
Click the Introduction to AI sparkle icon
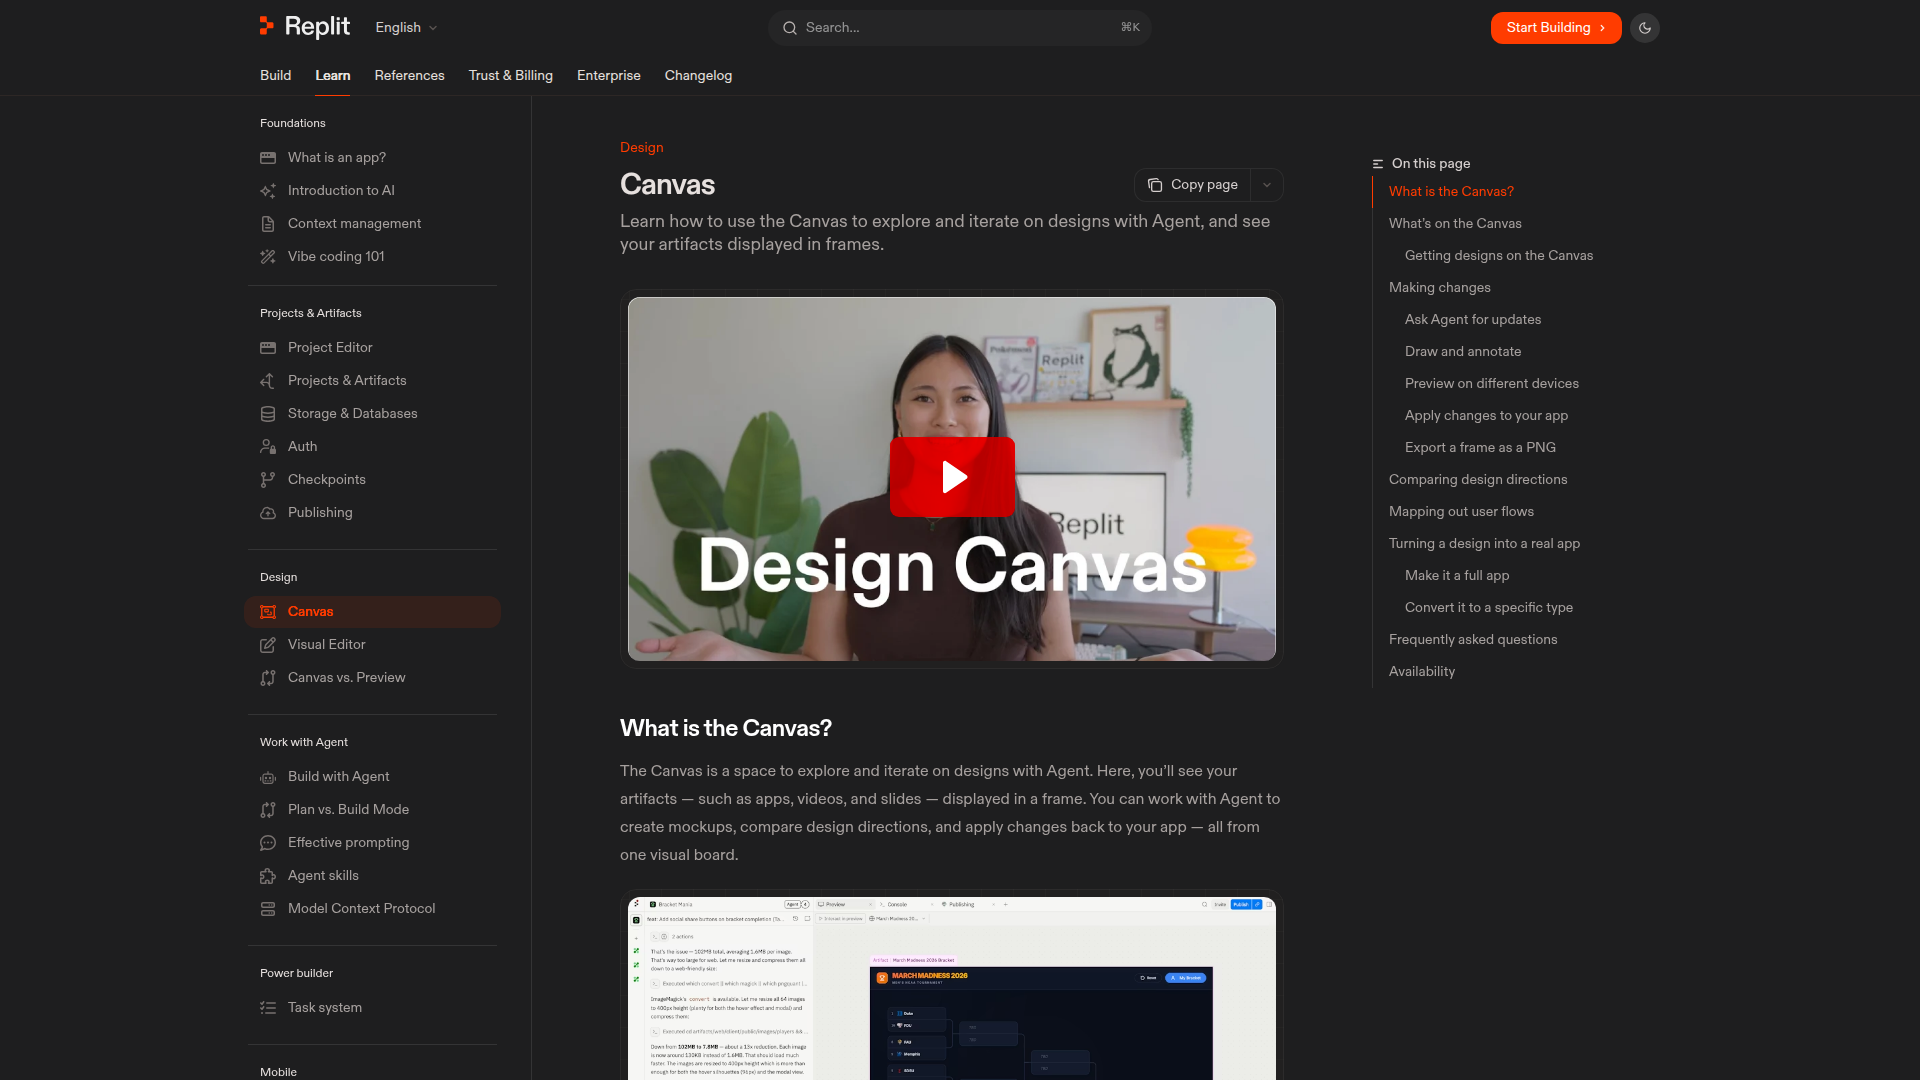(x=268, y=191)
